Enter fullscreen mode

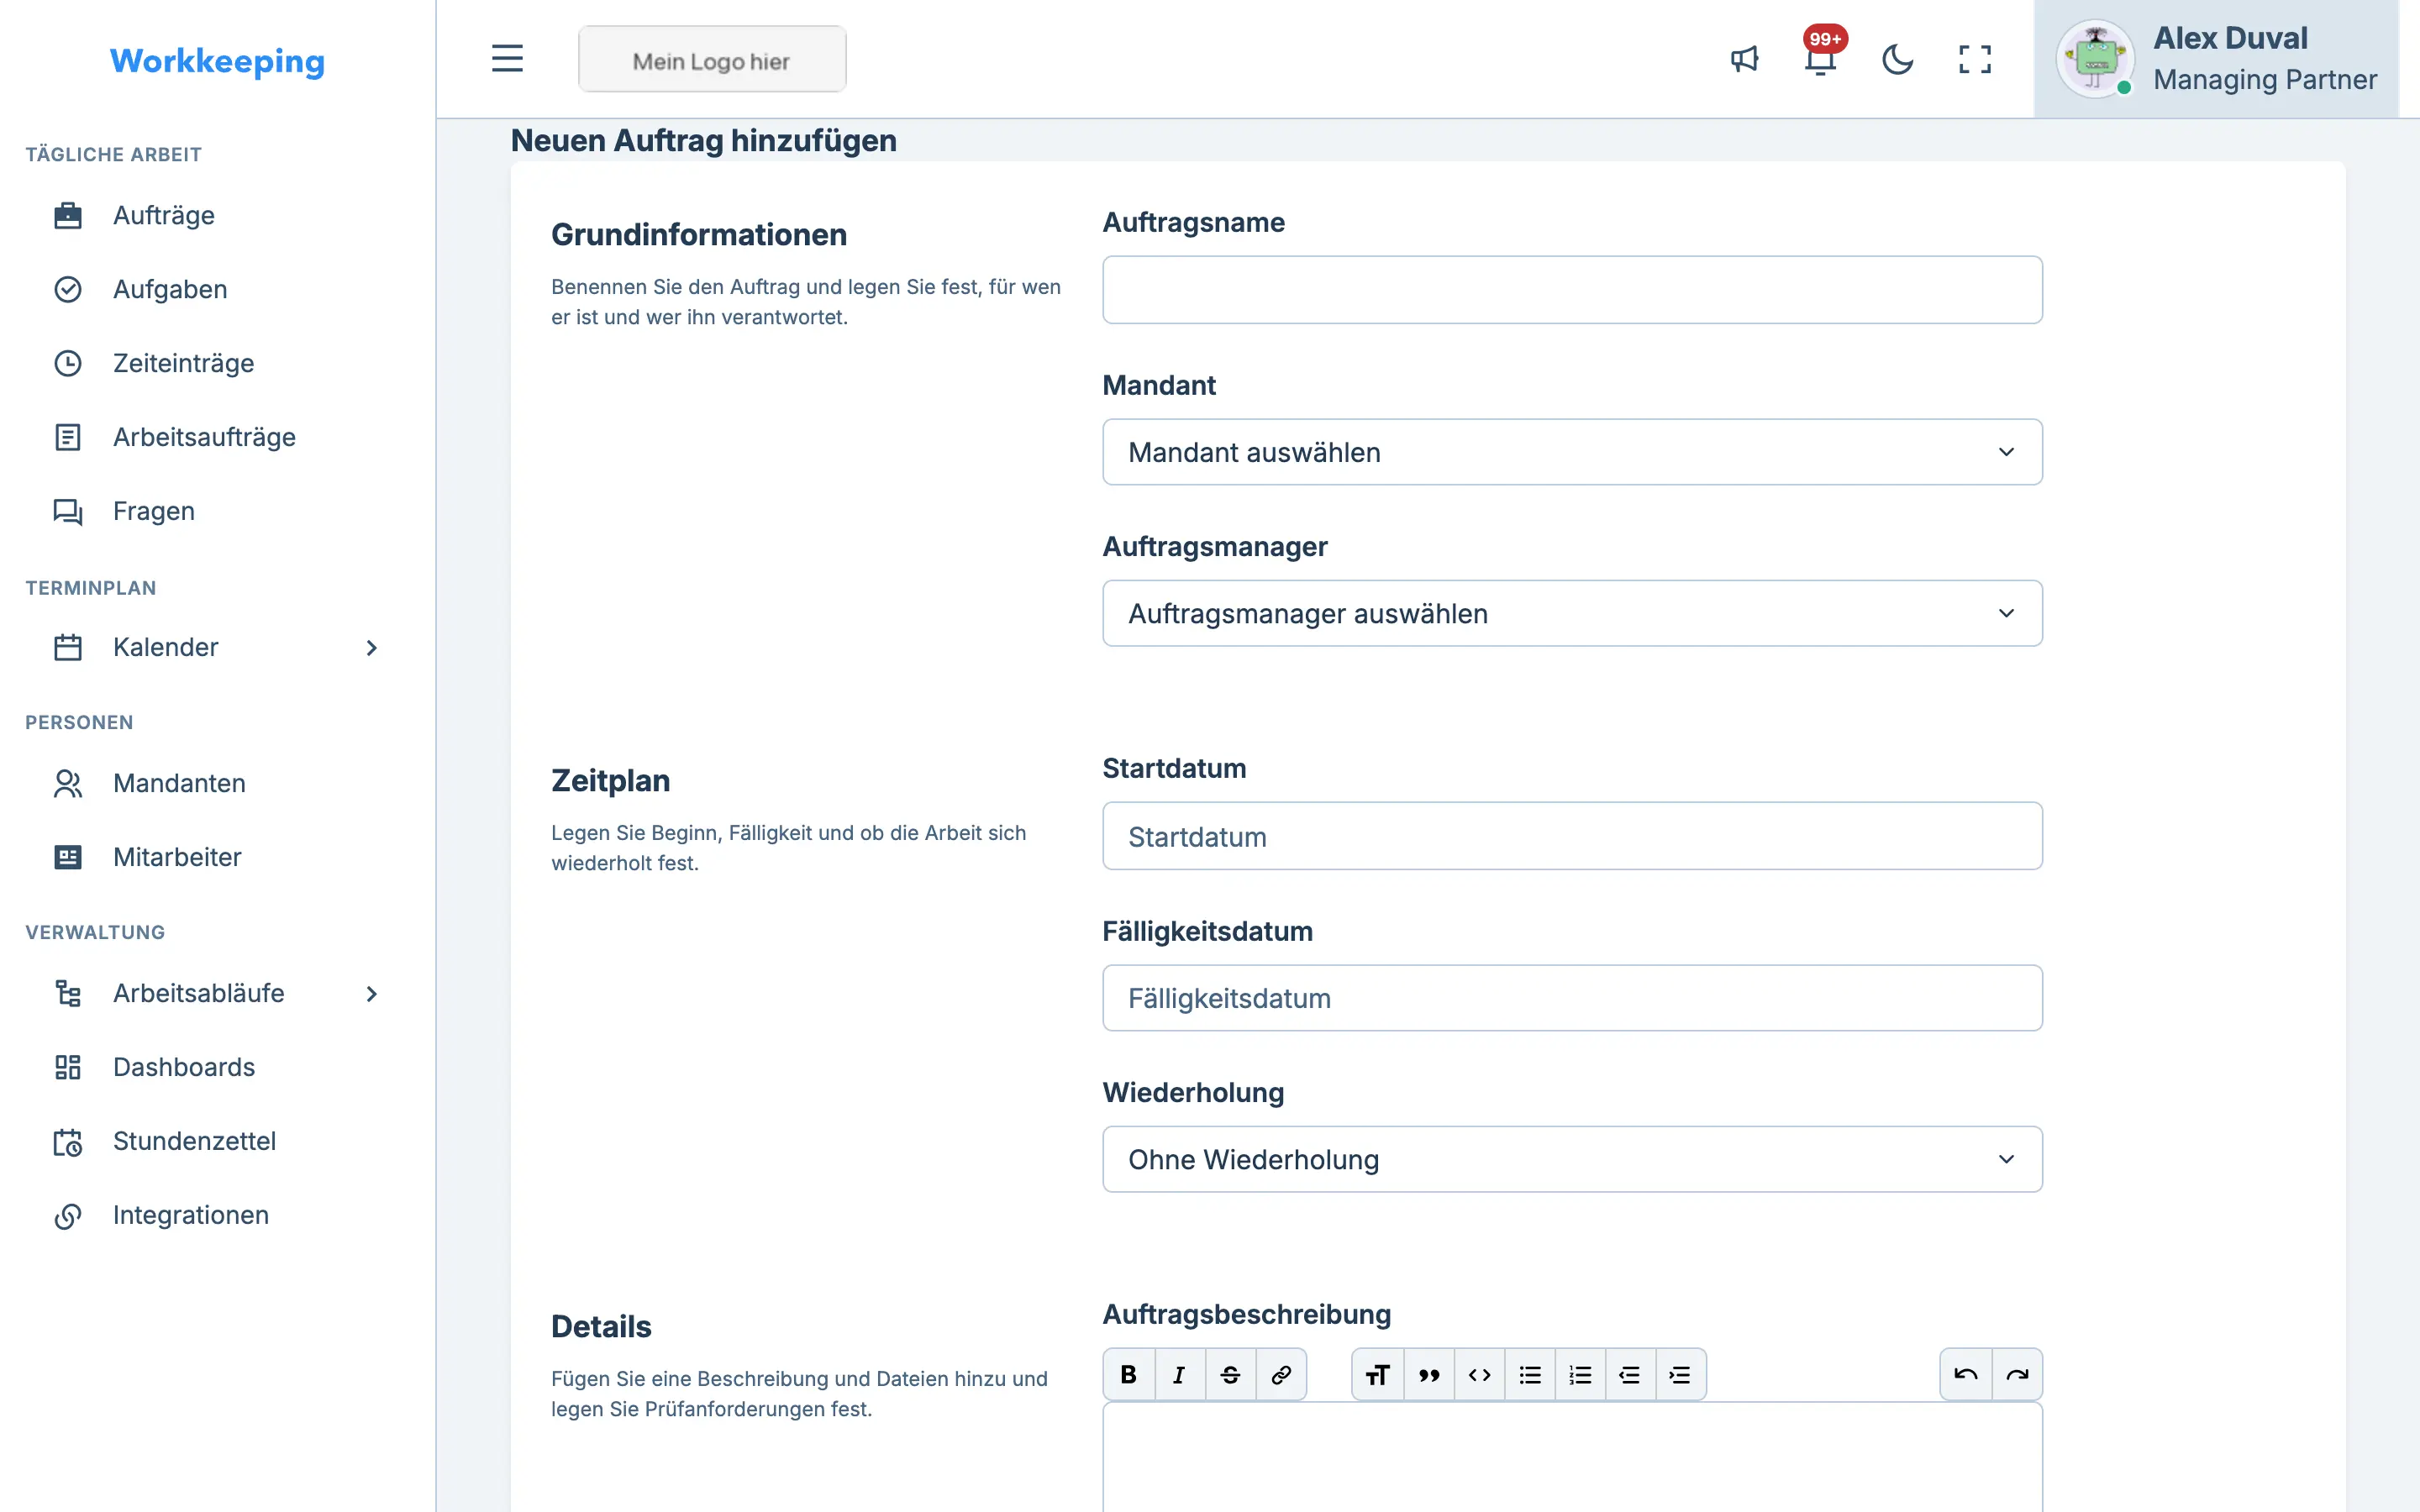[1974, 59]
